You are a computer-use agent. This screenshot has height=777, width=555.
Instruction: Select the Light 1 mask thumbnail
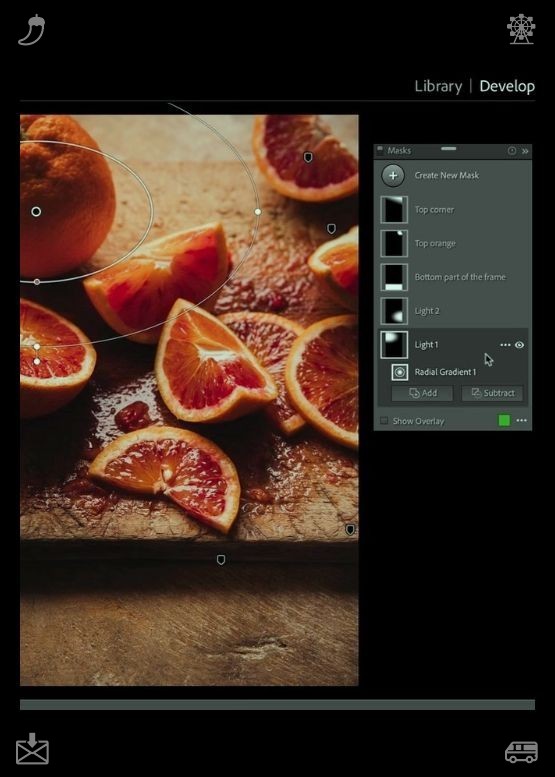394,344
